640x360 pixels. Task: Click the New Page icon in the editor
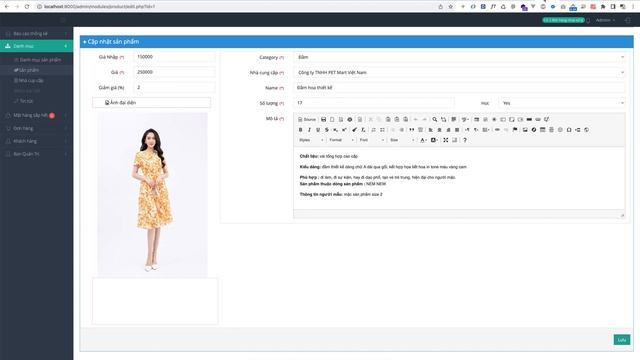[x=332, y=120]
